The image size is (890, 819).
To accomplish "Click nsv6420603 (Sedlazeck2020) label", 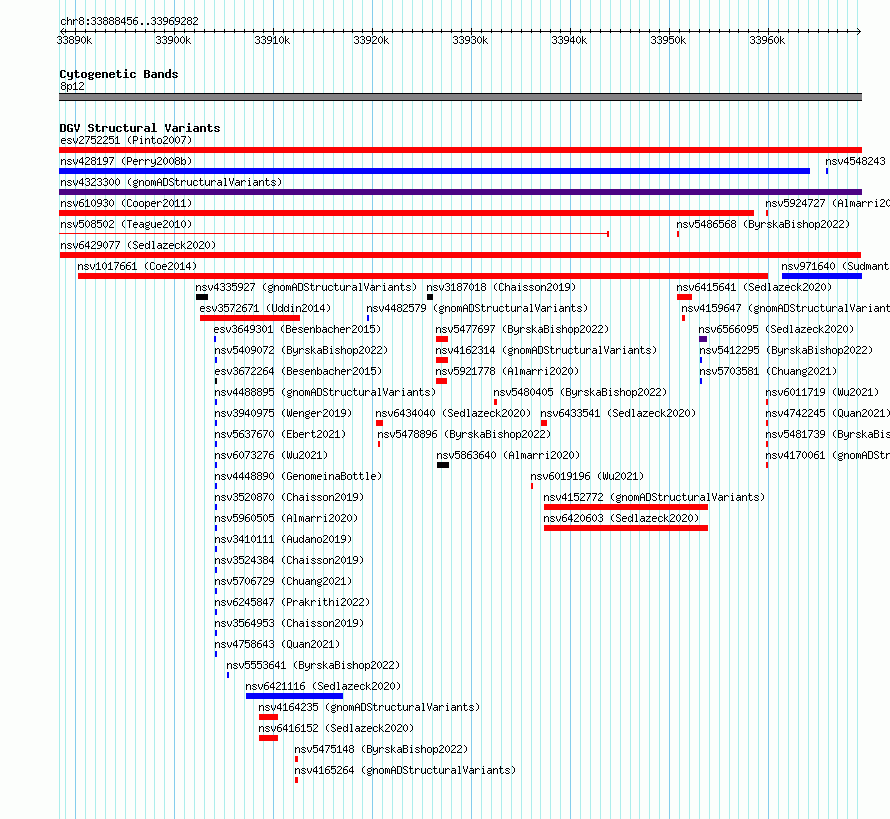I will (x=621, y=518).
